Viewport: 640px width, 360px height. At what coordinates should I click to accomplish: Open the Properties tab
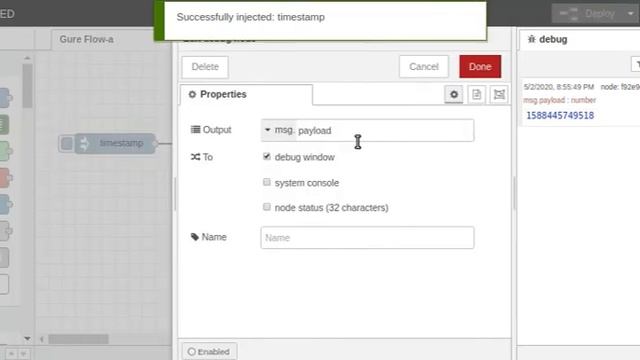click(x=246, y=94)
